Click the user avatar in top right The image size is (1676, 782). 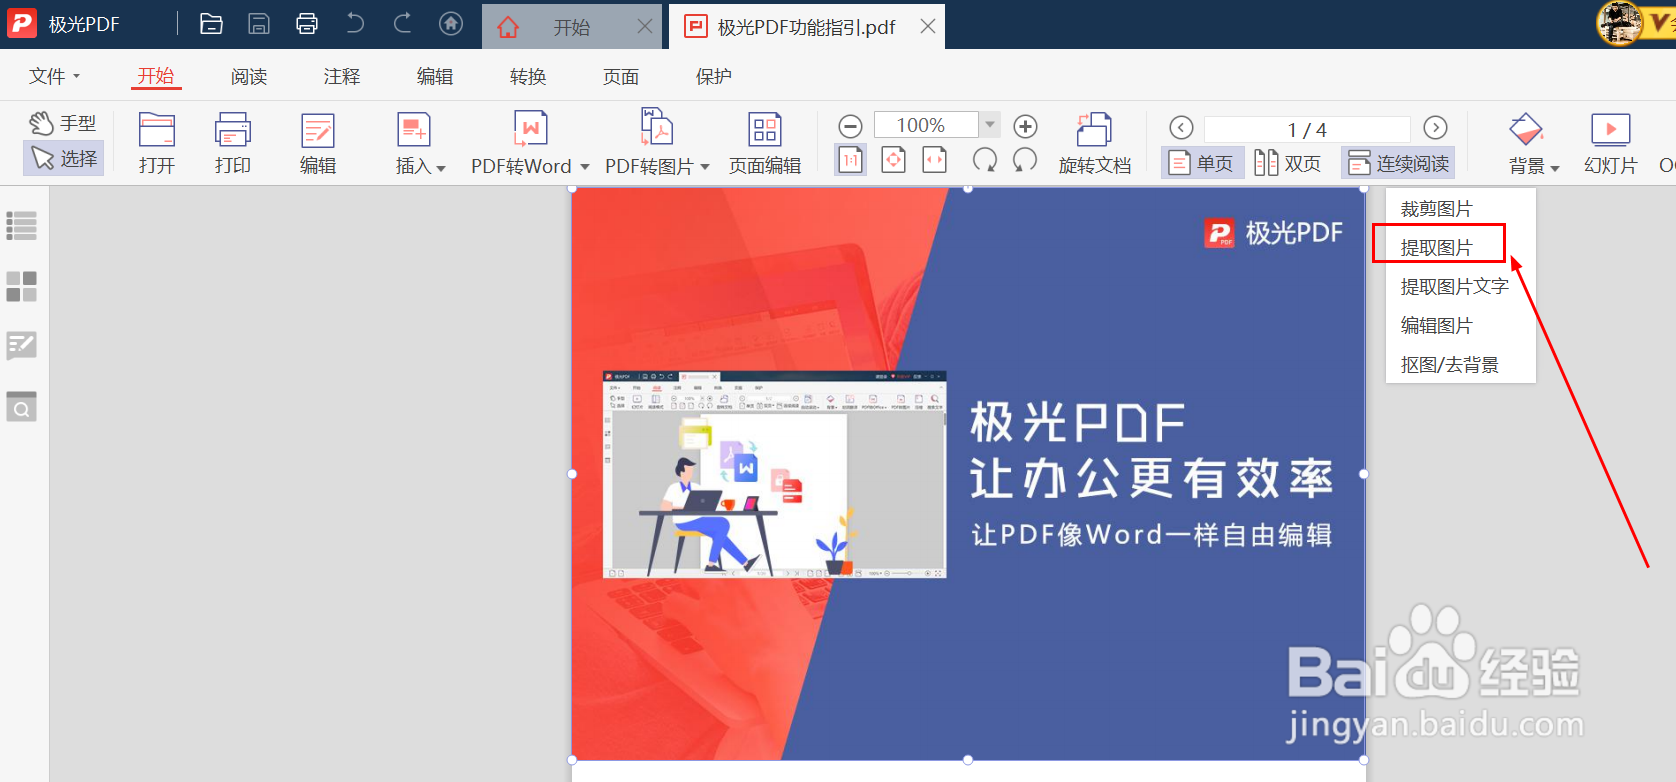[x=1620, y=23]
